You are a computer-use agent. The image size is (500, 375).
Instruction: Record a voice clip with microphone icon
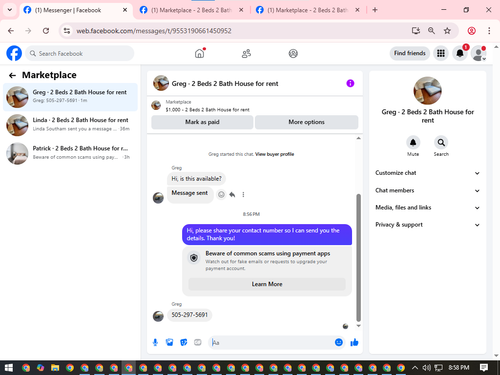pos(155,342)
